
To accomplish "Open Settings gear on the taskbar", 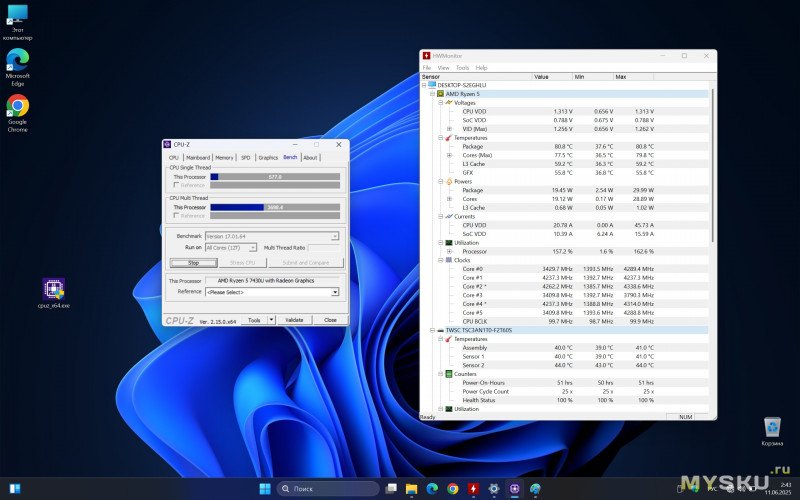I will point(493,489).
